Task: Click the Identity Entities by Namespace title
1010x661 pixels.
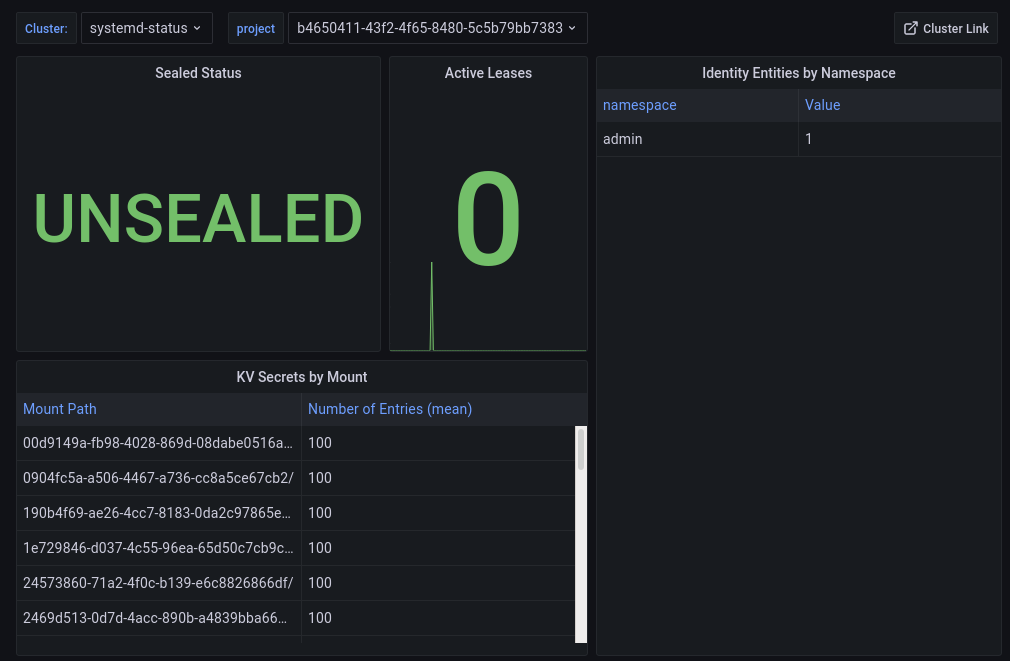Action: click(798, 73)
